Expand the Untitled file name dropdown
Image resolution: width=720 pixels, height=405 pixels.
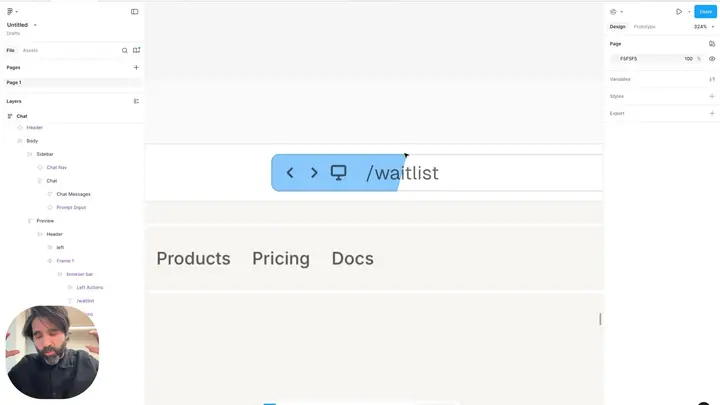tap(35, 25)
